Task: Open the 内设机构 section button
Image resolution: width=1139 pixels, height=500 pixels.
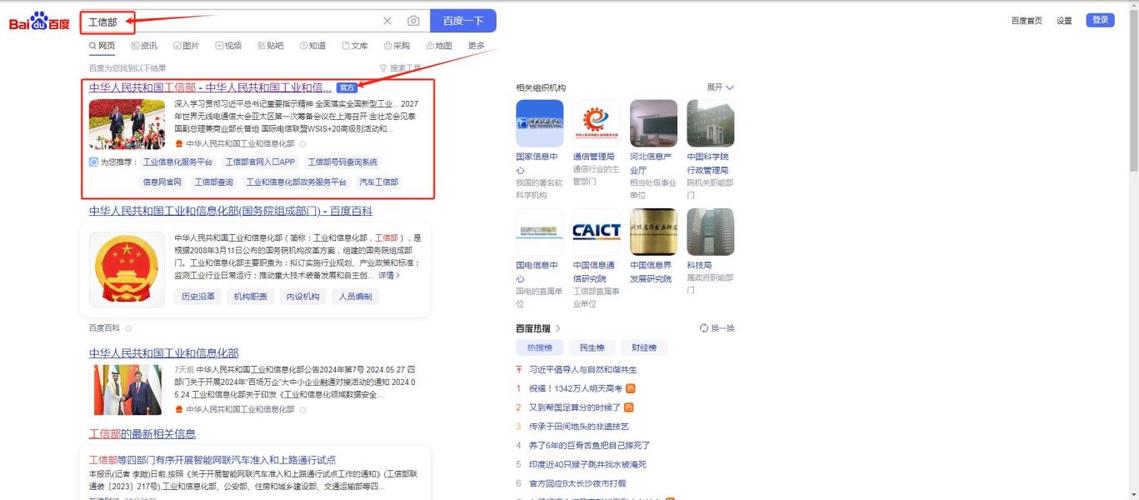Action: coord(303,297)
